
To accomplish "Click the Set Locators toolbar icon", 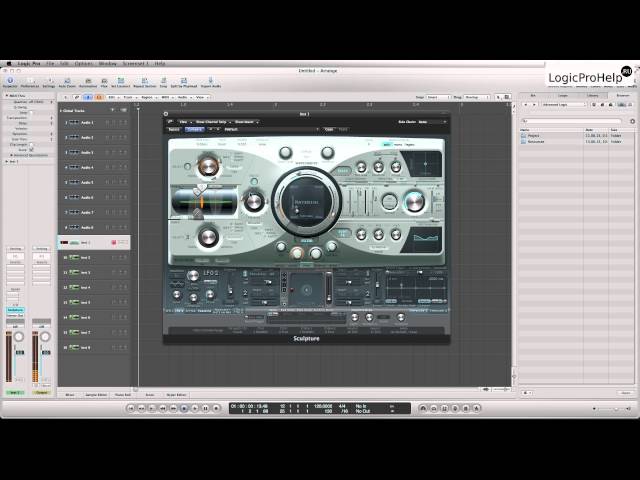I will pyautogui.click(x=121, y=81).
